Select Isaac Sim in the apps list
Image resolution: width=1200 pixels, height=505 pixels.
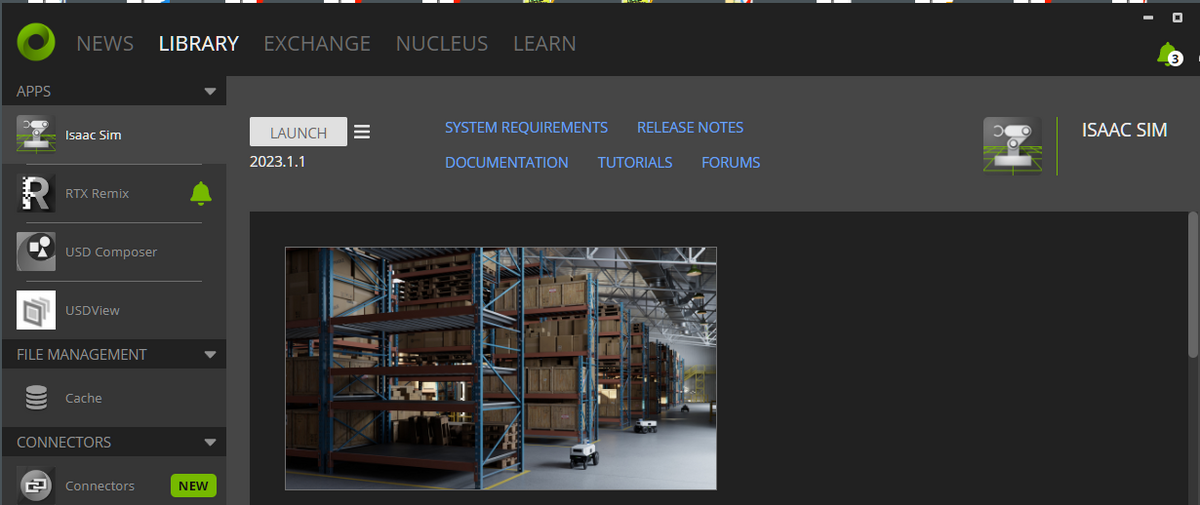(113, 135)
